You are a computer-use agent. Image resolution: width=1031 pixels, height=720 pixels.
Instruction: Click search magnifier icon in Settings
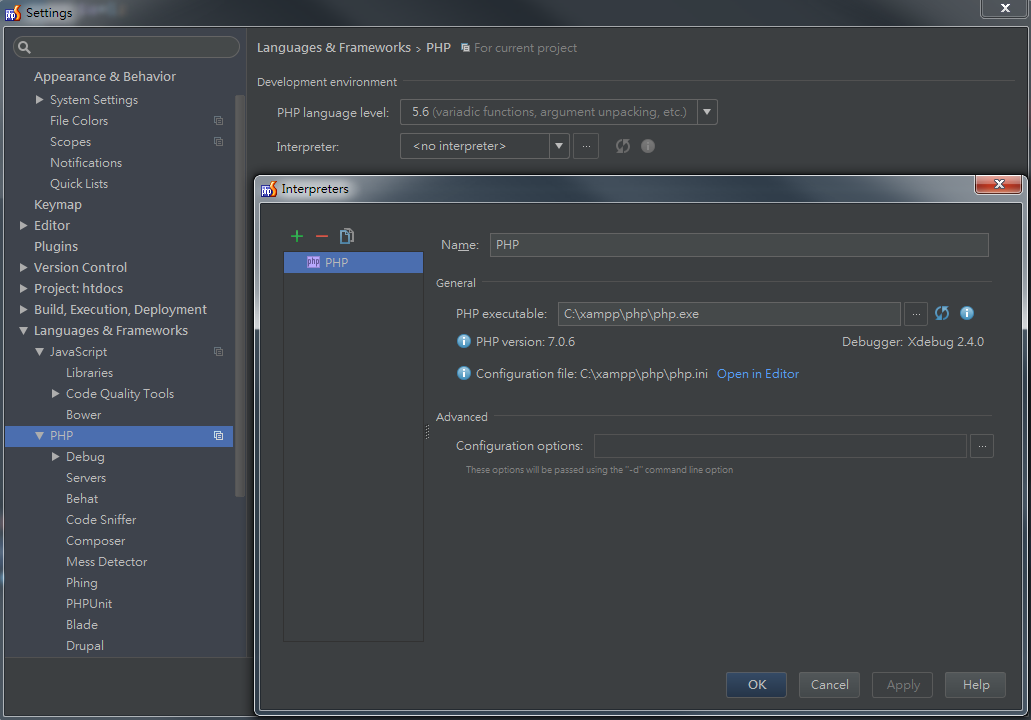[x=24, y=47]
